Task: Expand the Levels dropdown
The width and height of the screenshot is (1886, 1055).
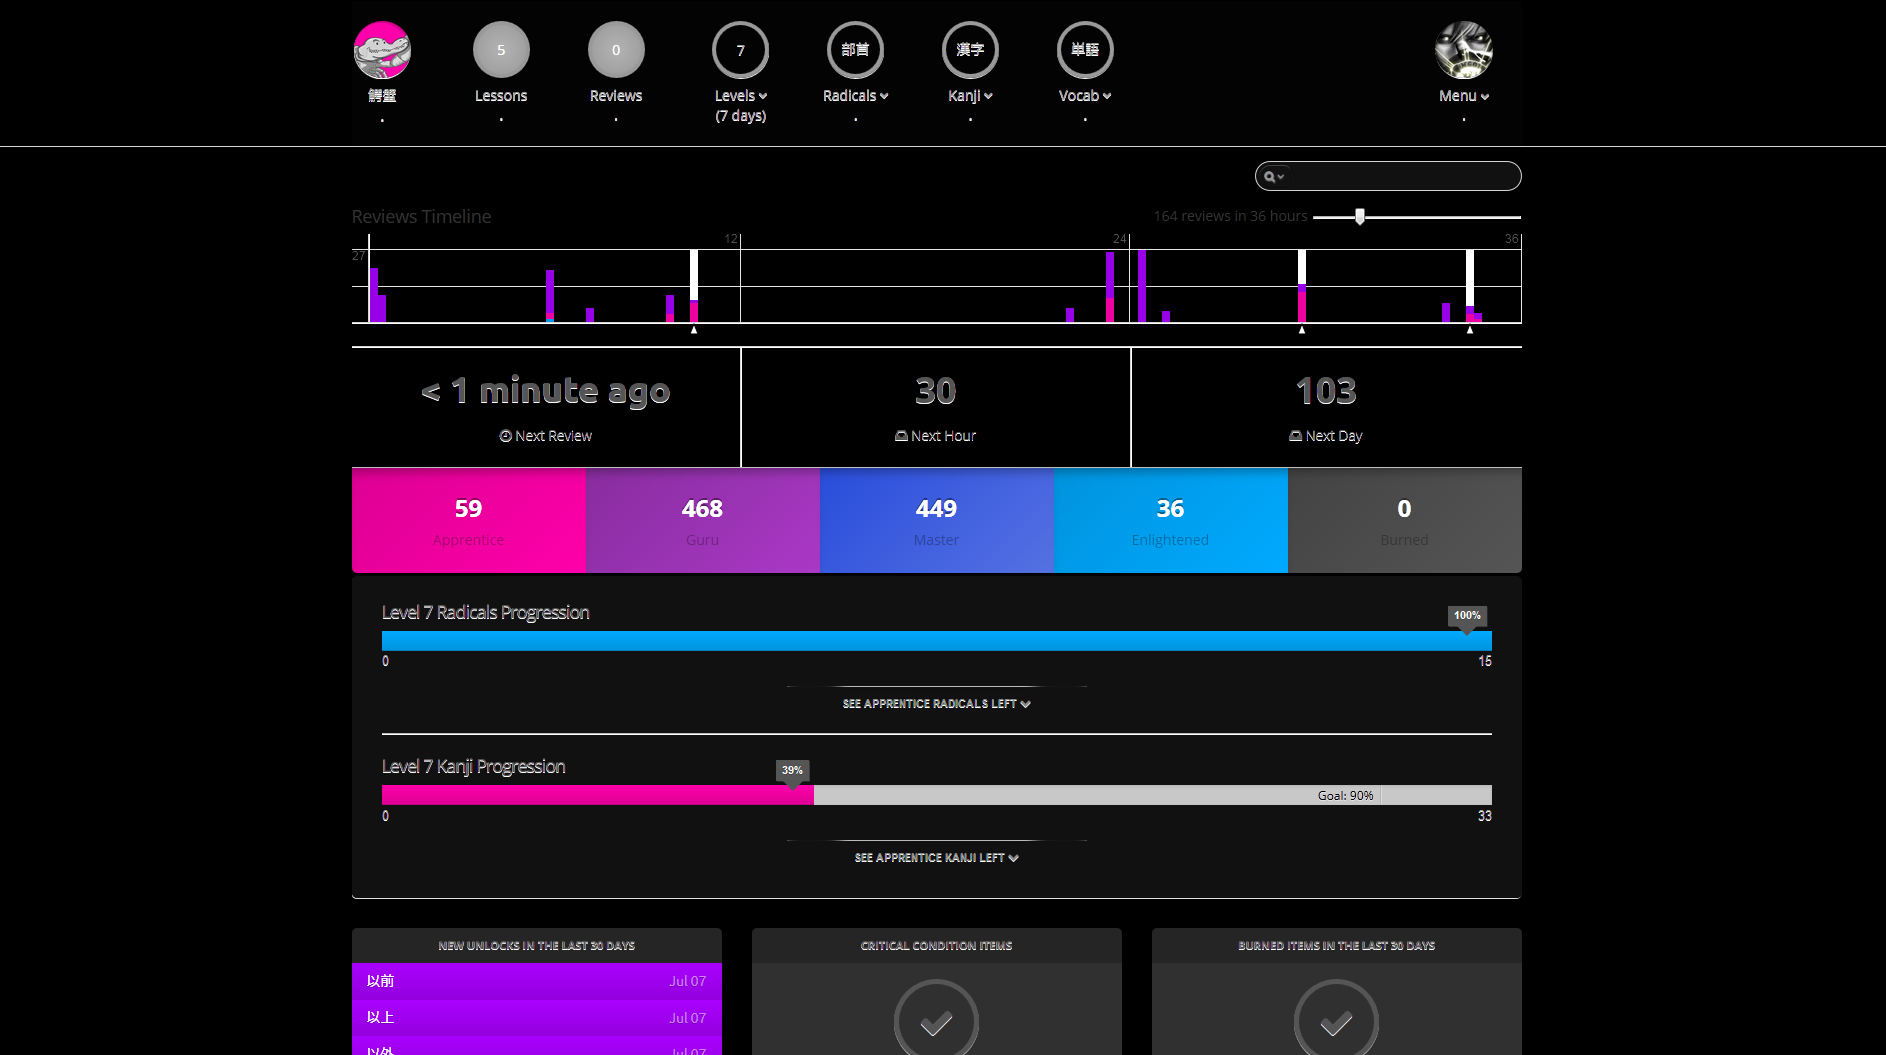Action: click(740, 96)
